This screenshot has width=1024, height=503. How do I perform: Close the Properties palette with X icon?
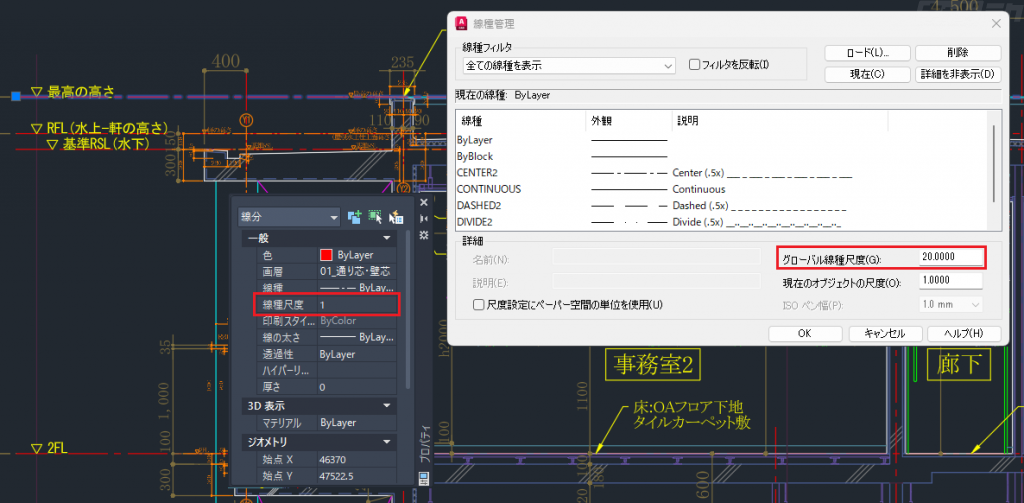coord(424,203)
